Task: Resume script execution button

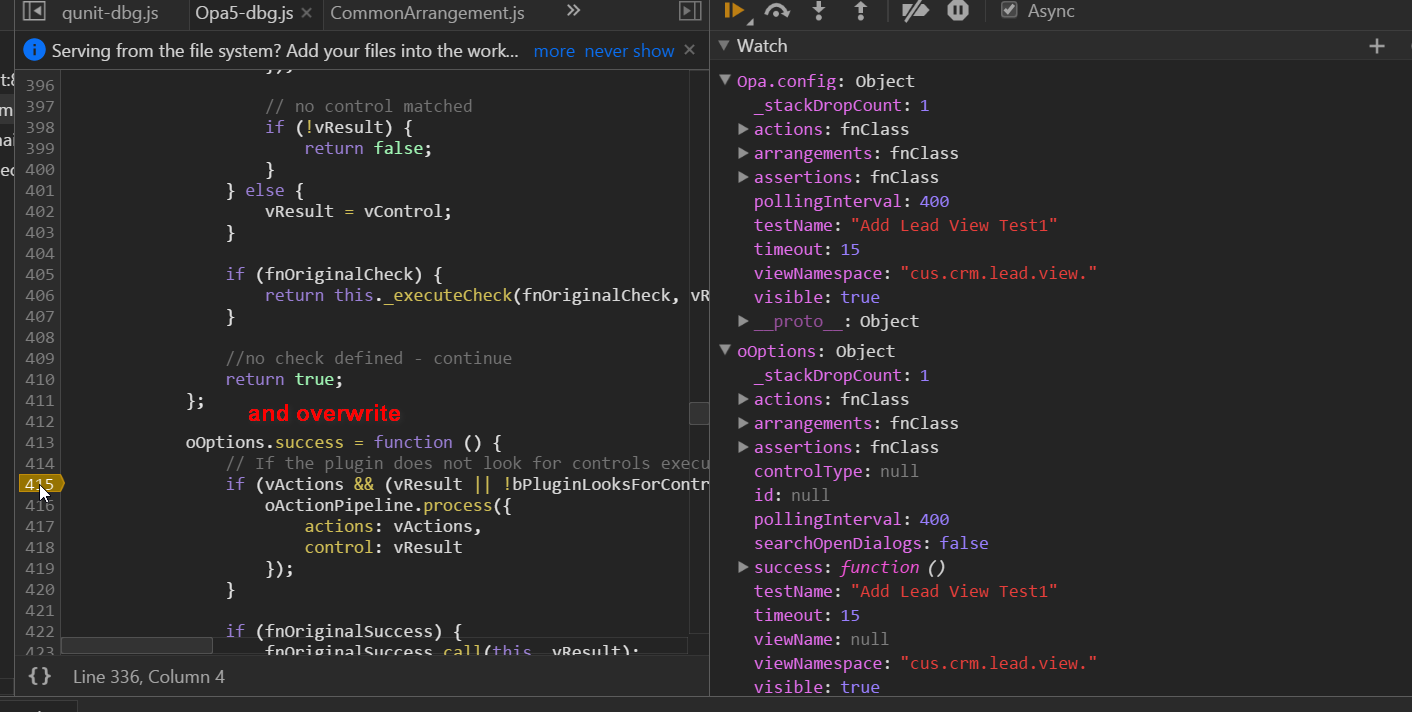Action: point(734,11)
